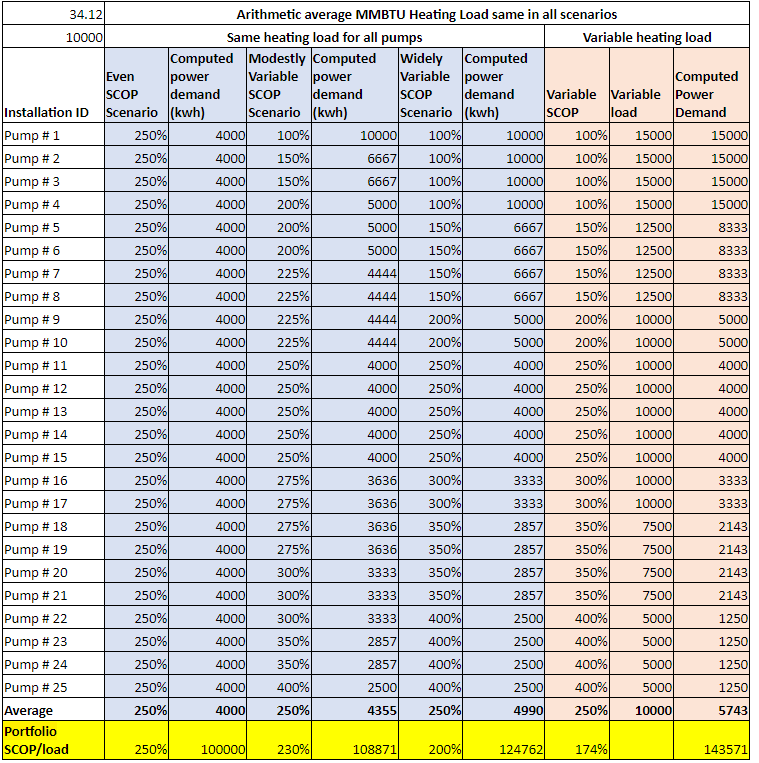Select Pump # 14 even computed demand 4000
This screenshot has height=763, width=759.
click(x=208, y=434)
